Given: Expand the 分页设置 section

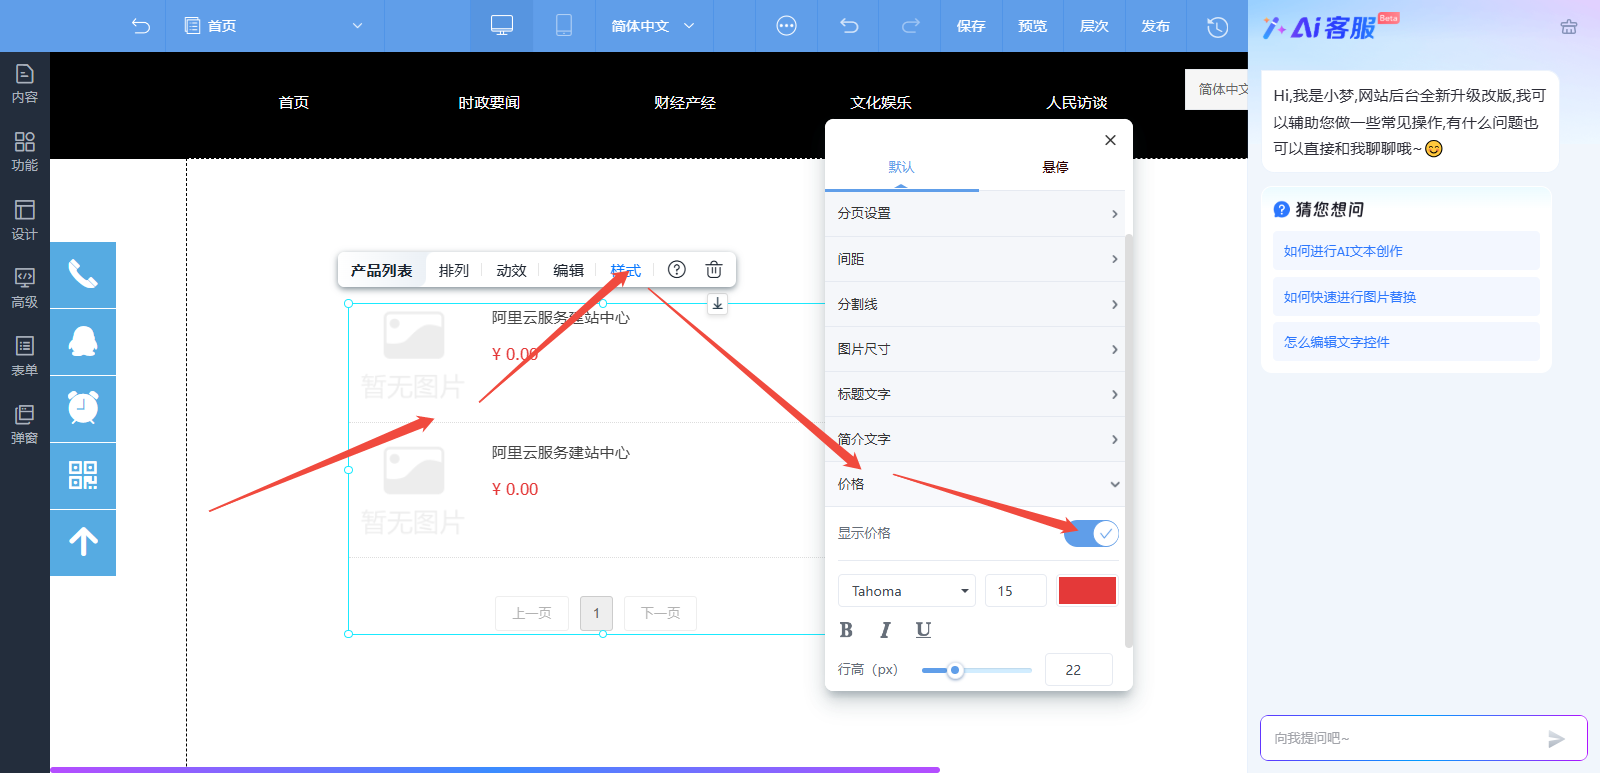Looking at the screenshot, I should [977, 213].
